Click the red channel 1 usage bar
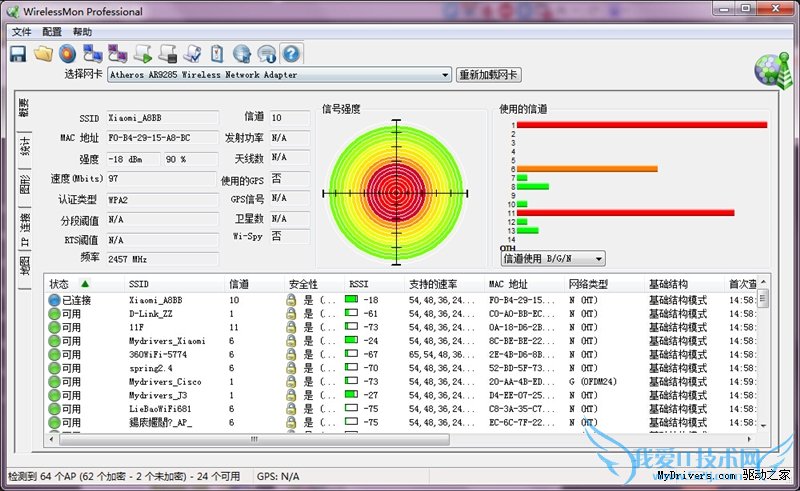The width and height of the screenshot is (800, 491). pyautogui.click(x=640, y=125)
